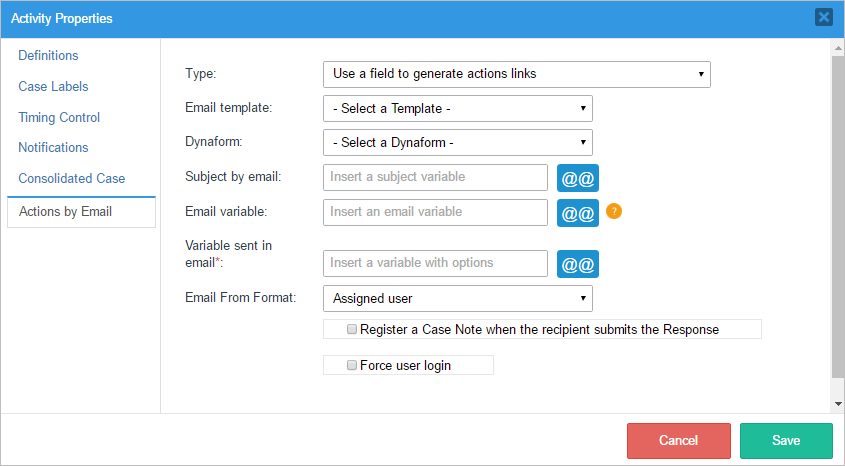Open the Timing Control tab

pos(59,118)
